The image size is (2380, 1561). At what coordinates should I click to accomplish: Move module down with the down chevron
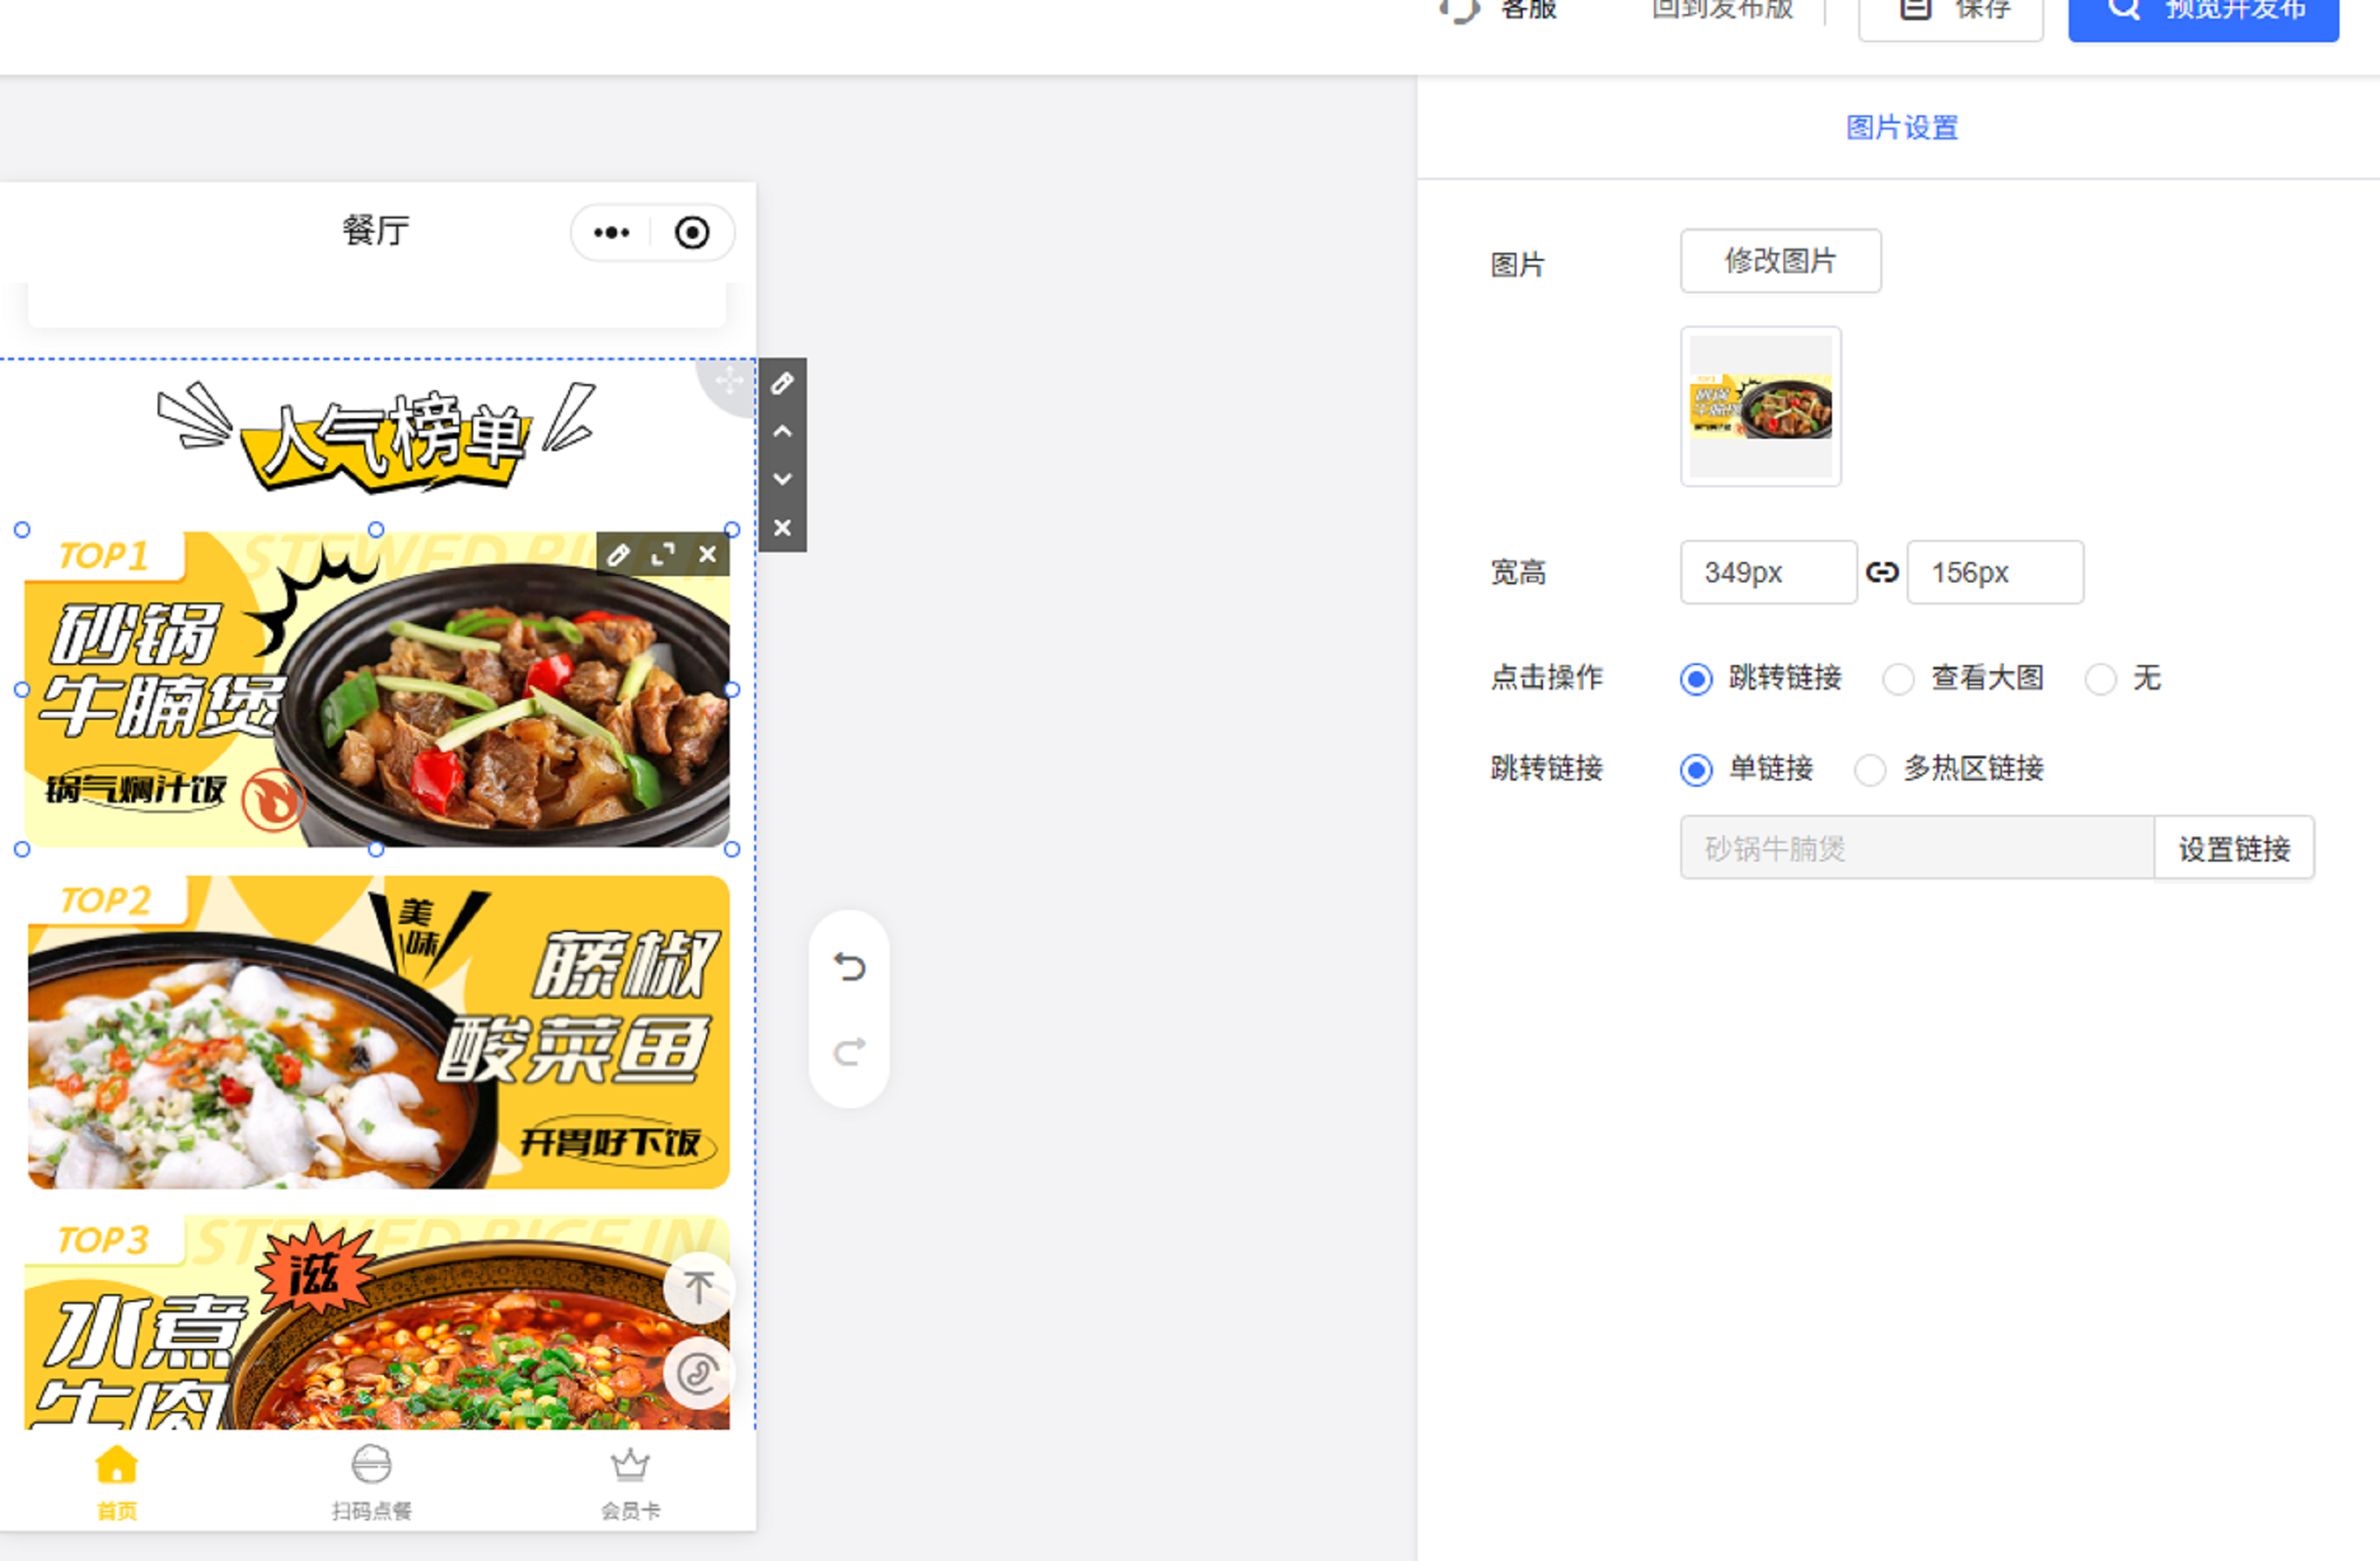(x=782, y=479)
